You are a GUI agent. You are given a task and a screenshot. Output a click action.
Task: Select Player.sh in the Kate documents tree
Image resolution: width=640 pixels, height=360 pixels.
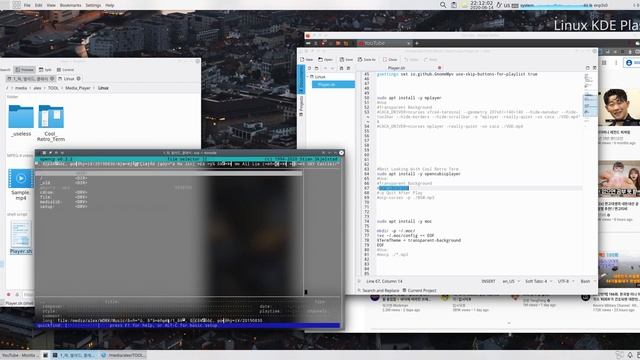[x=333, y=84]
